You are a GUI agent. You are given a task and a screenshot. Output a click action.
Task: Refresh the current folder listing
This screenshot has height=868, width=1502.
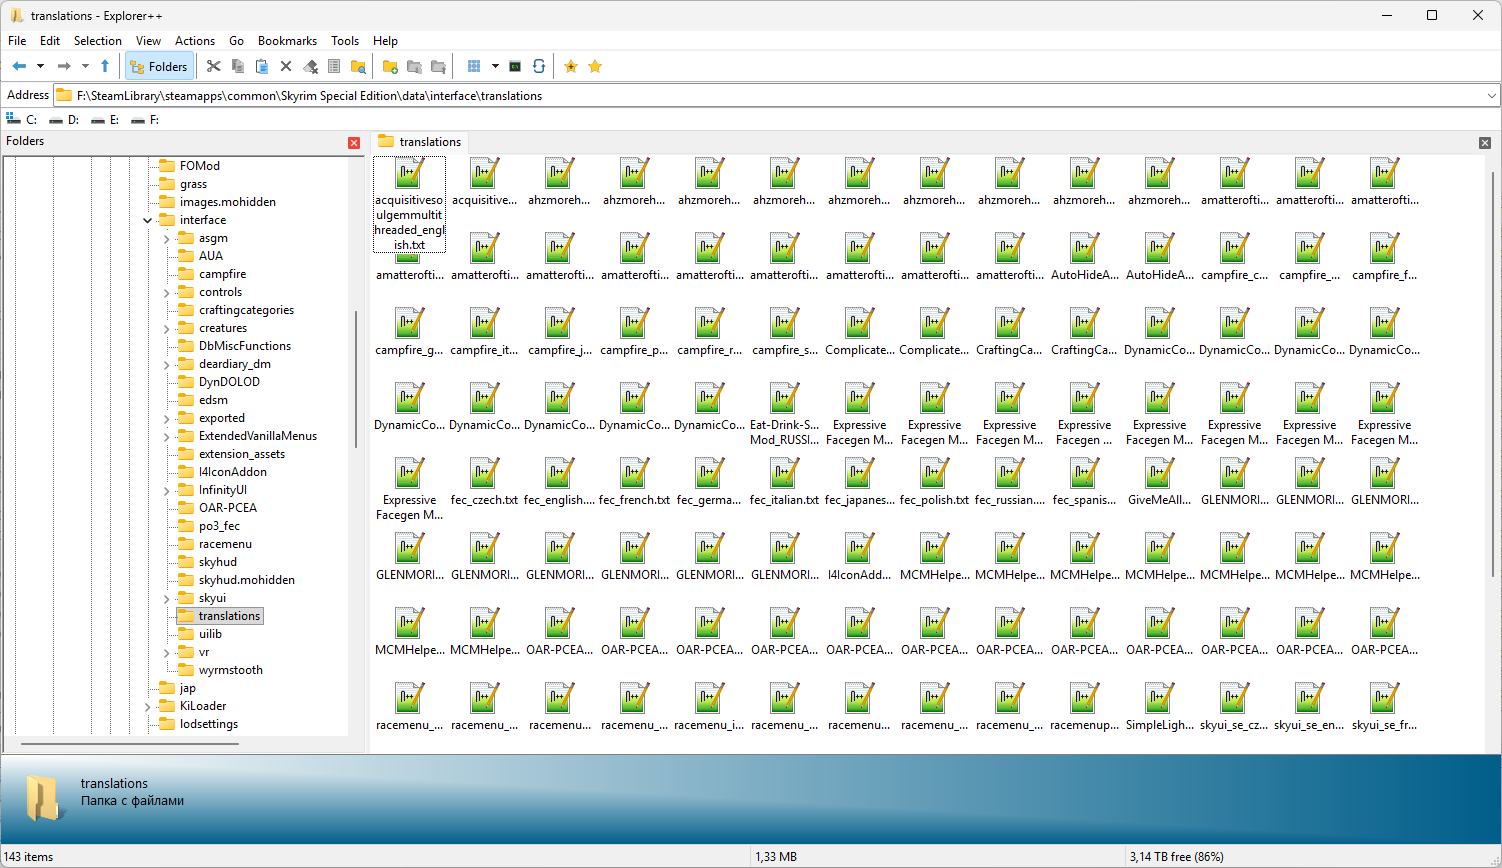539,66
